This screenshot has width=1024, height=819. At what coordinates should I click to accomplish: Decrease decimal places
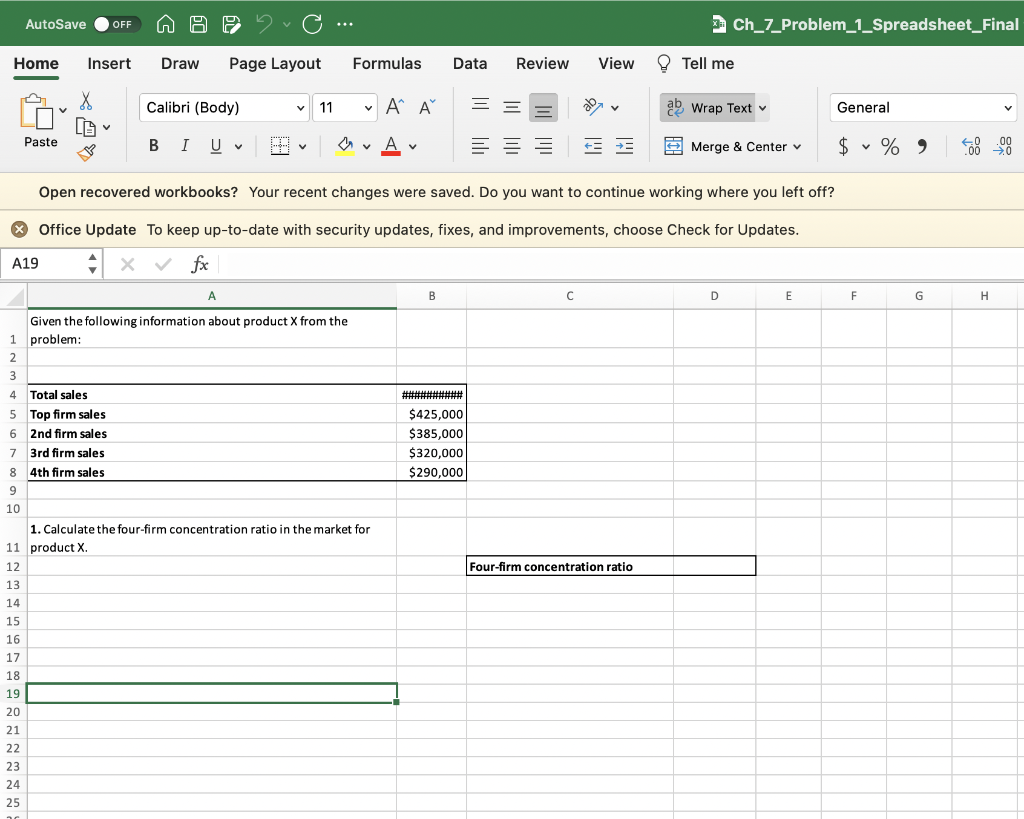[1002, 146]
